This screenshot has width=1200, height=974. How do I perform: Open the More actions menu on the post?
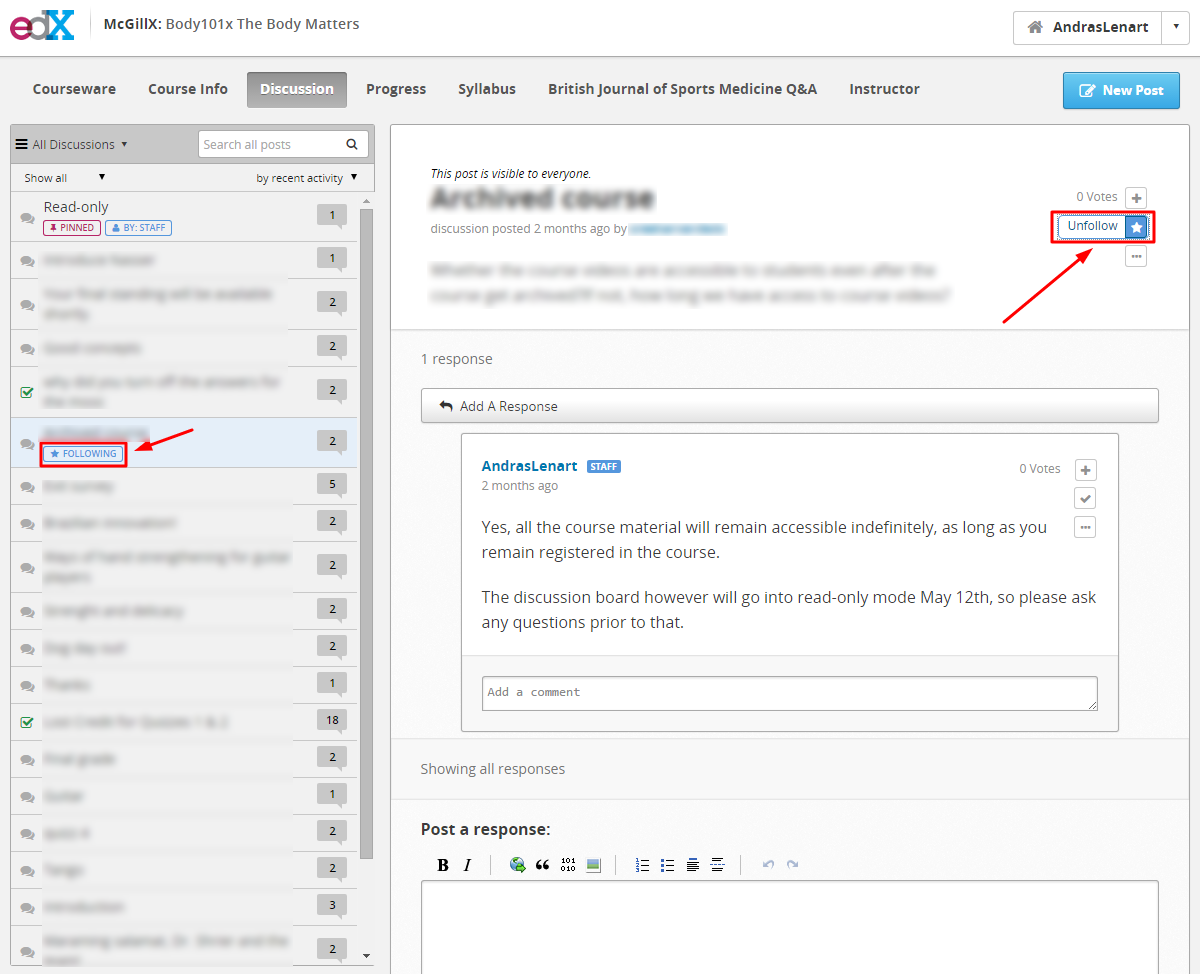click(x=1136, y=256)
